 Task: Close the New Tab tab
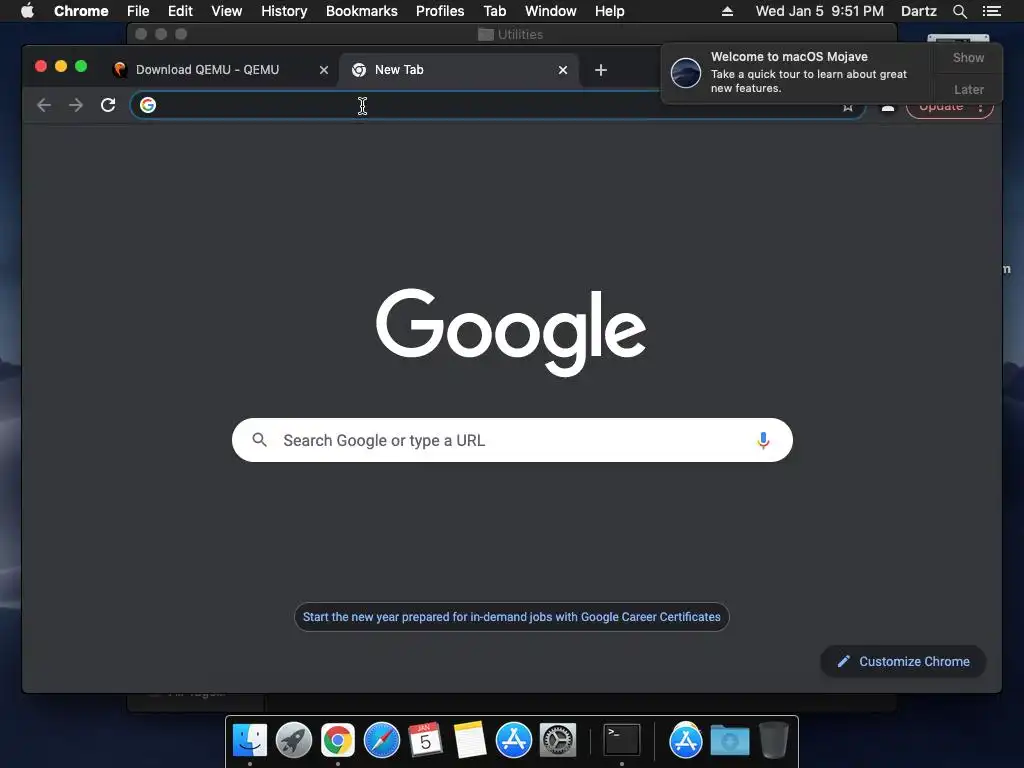coord(563,70)
